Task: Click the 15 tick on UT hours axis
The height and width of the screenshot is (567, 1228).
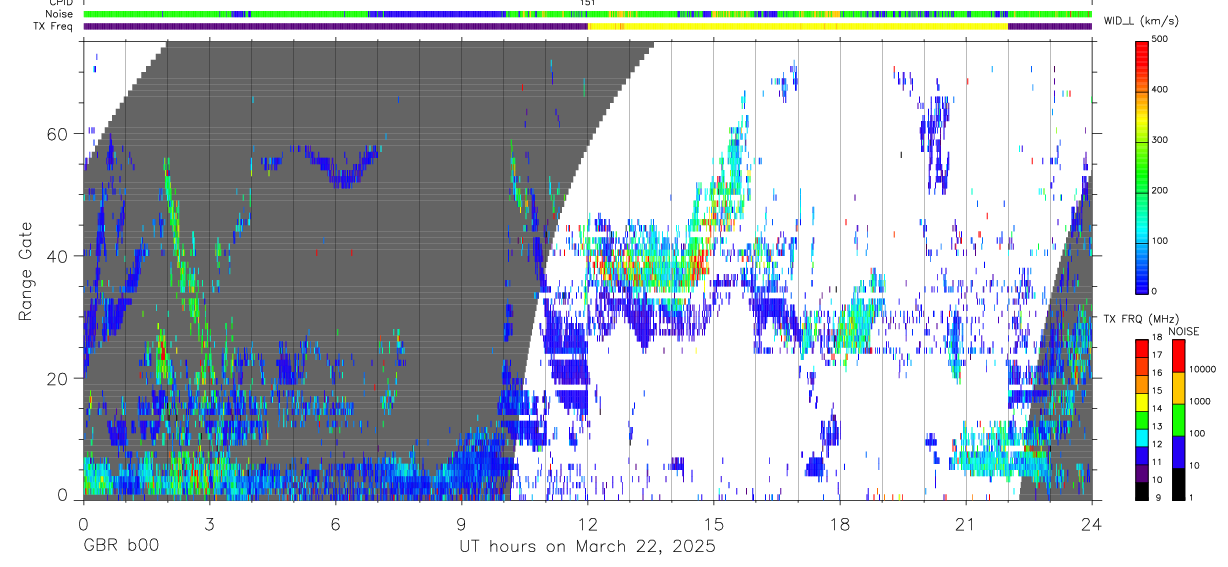Action: coord(713,524)
